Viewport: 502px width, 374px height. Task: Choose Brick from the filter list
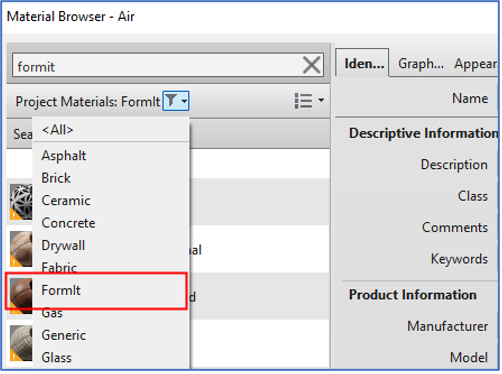click(111, 178)
